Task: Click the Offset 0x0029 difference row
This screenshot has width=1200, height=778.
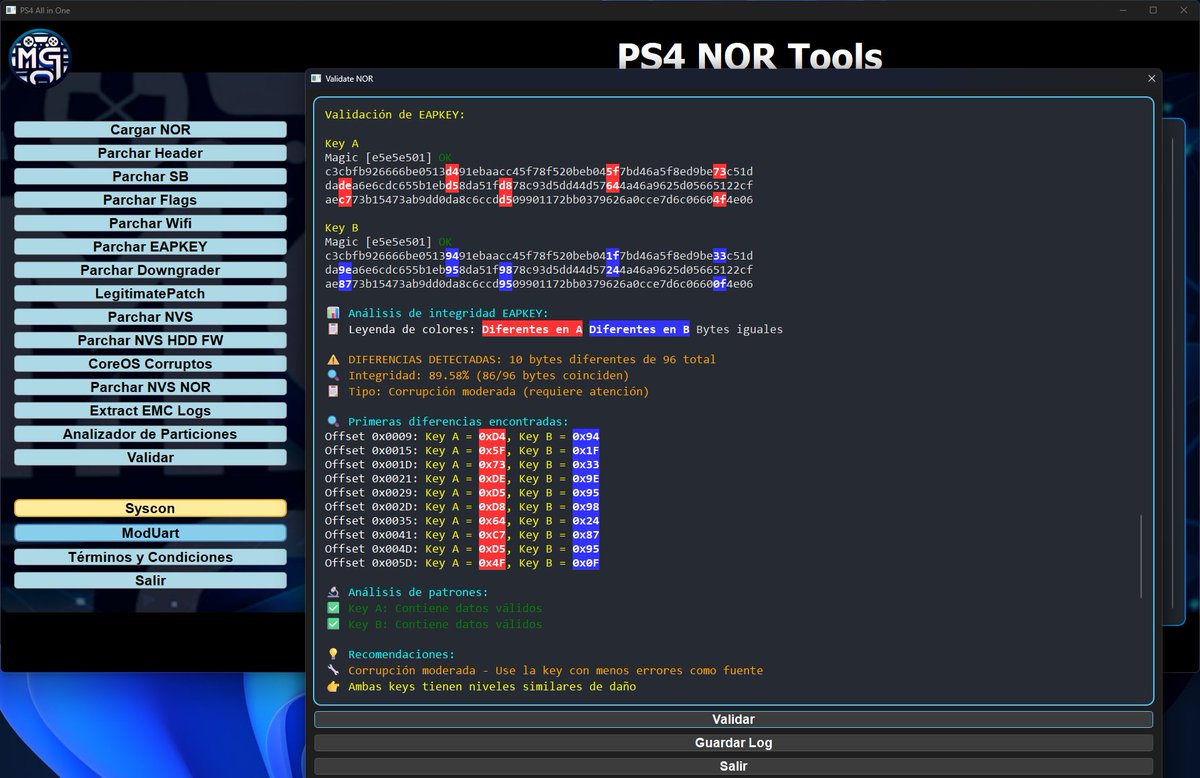Action: click(x=462, y=493)
